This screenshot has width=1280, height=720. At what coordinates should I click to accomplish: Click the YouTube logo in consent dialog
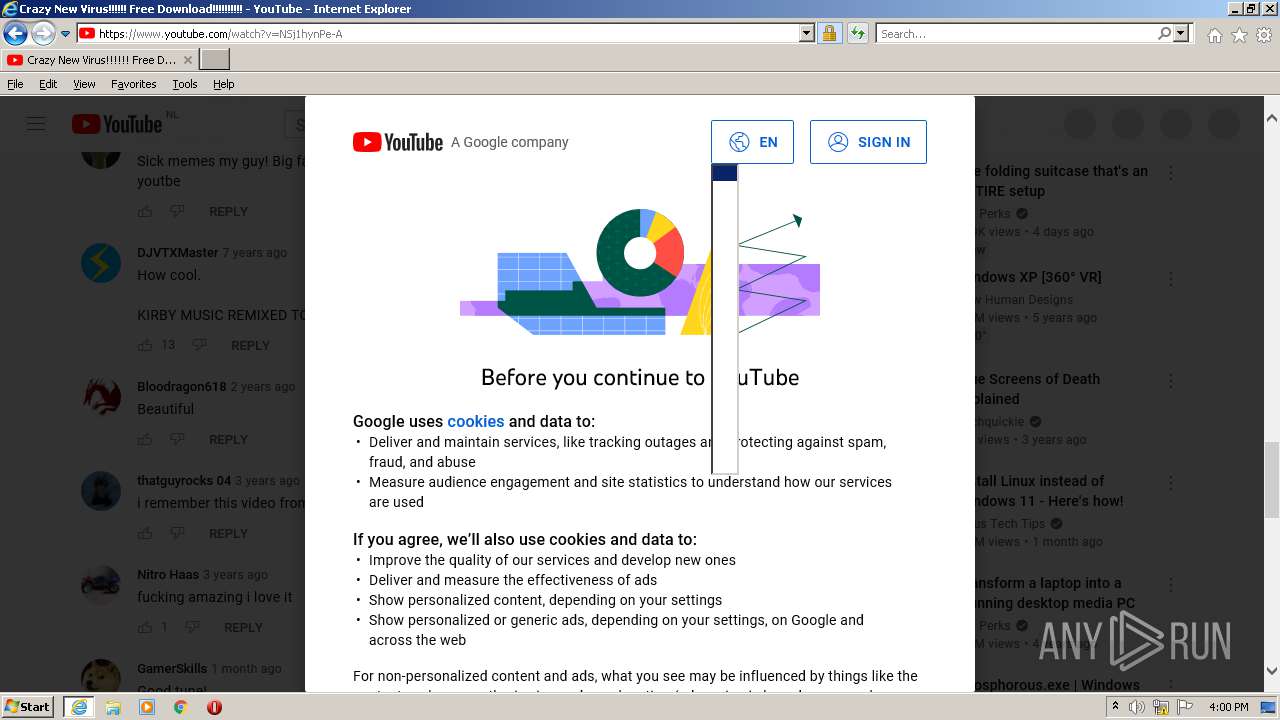point(398,142)
